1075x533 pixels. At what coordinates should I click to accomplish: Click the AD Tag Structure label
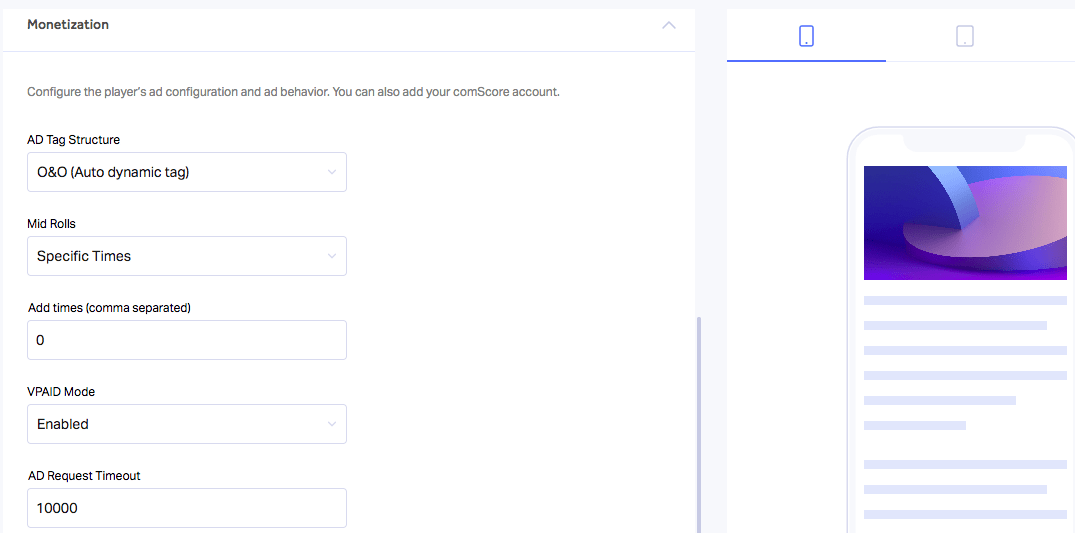tap(73, 140)
